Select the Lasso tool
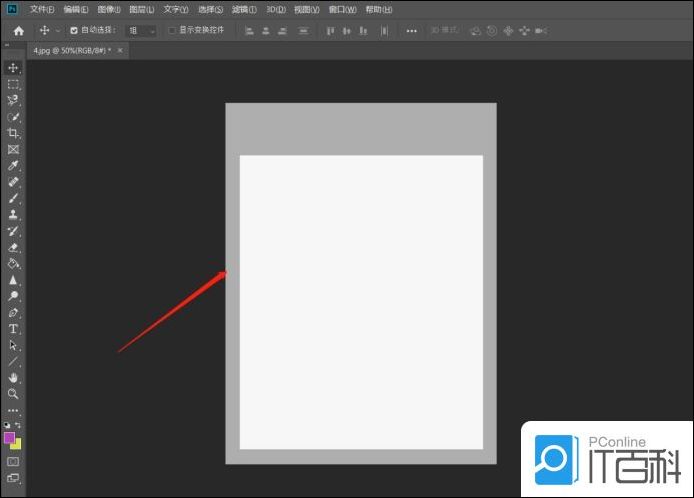The image size is (694, 498). [13, 100]
